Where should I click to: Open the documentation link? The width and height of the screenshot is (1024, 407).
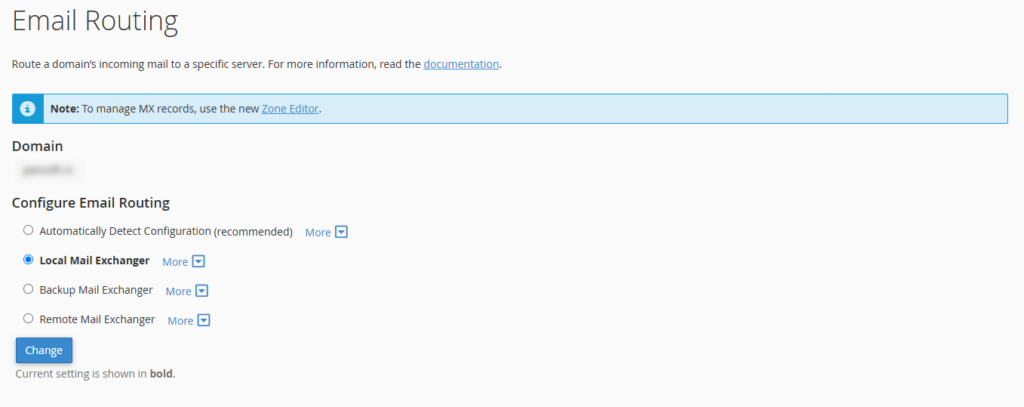click(461, 64)
